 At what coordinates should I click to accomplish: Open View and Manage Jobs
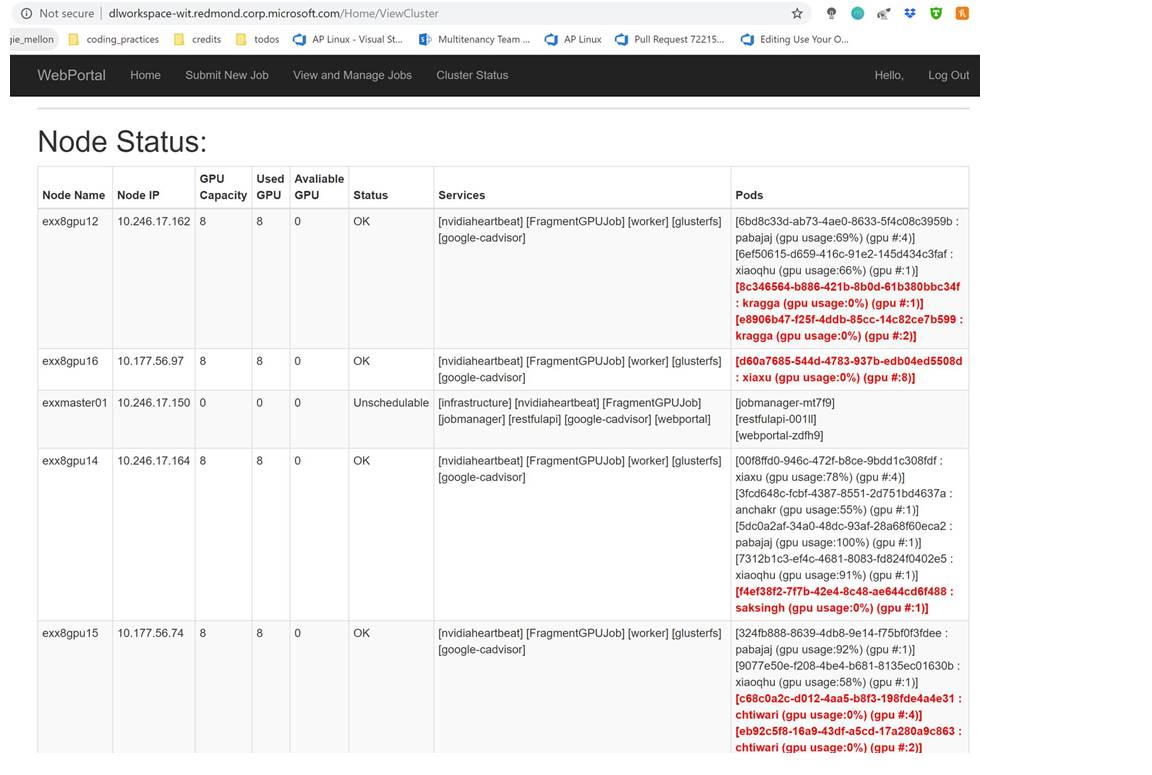[x=352, y=75]
